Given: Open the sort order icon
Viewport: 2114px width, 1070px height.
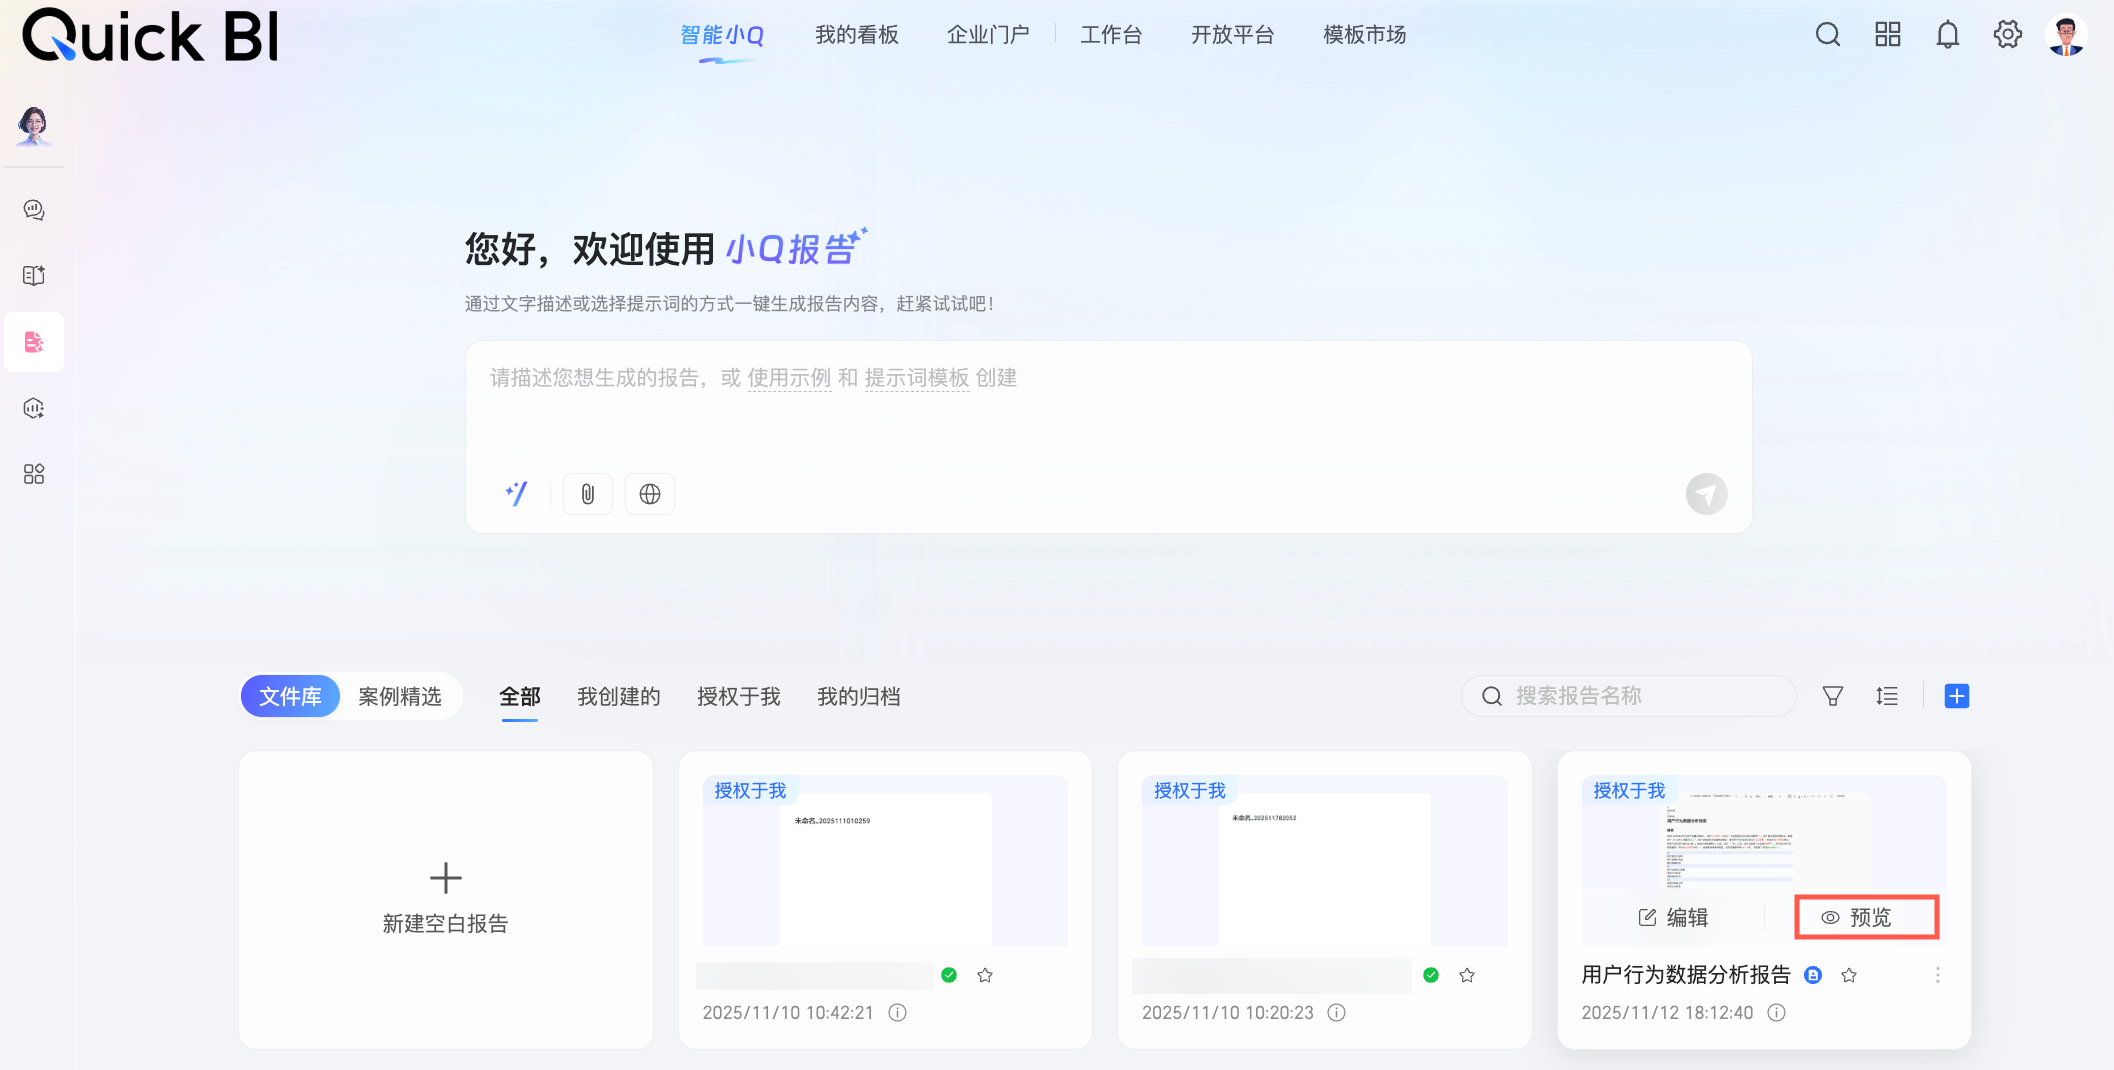Looking at the screenshot, I should (1887, 696).
